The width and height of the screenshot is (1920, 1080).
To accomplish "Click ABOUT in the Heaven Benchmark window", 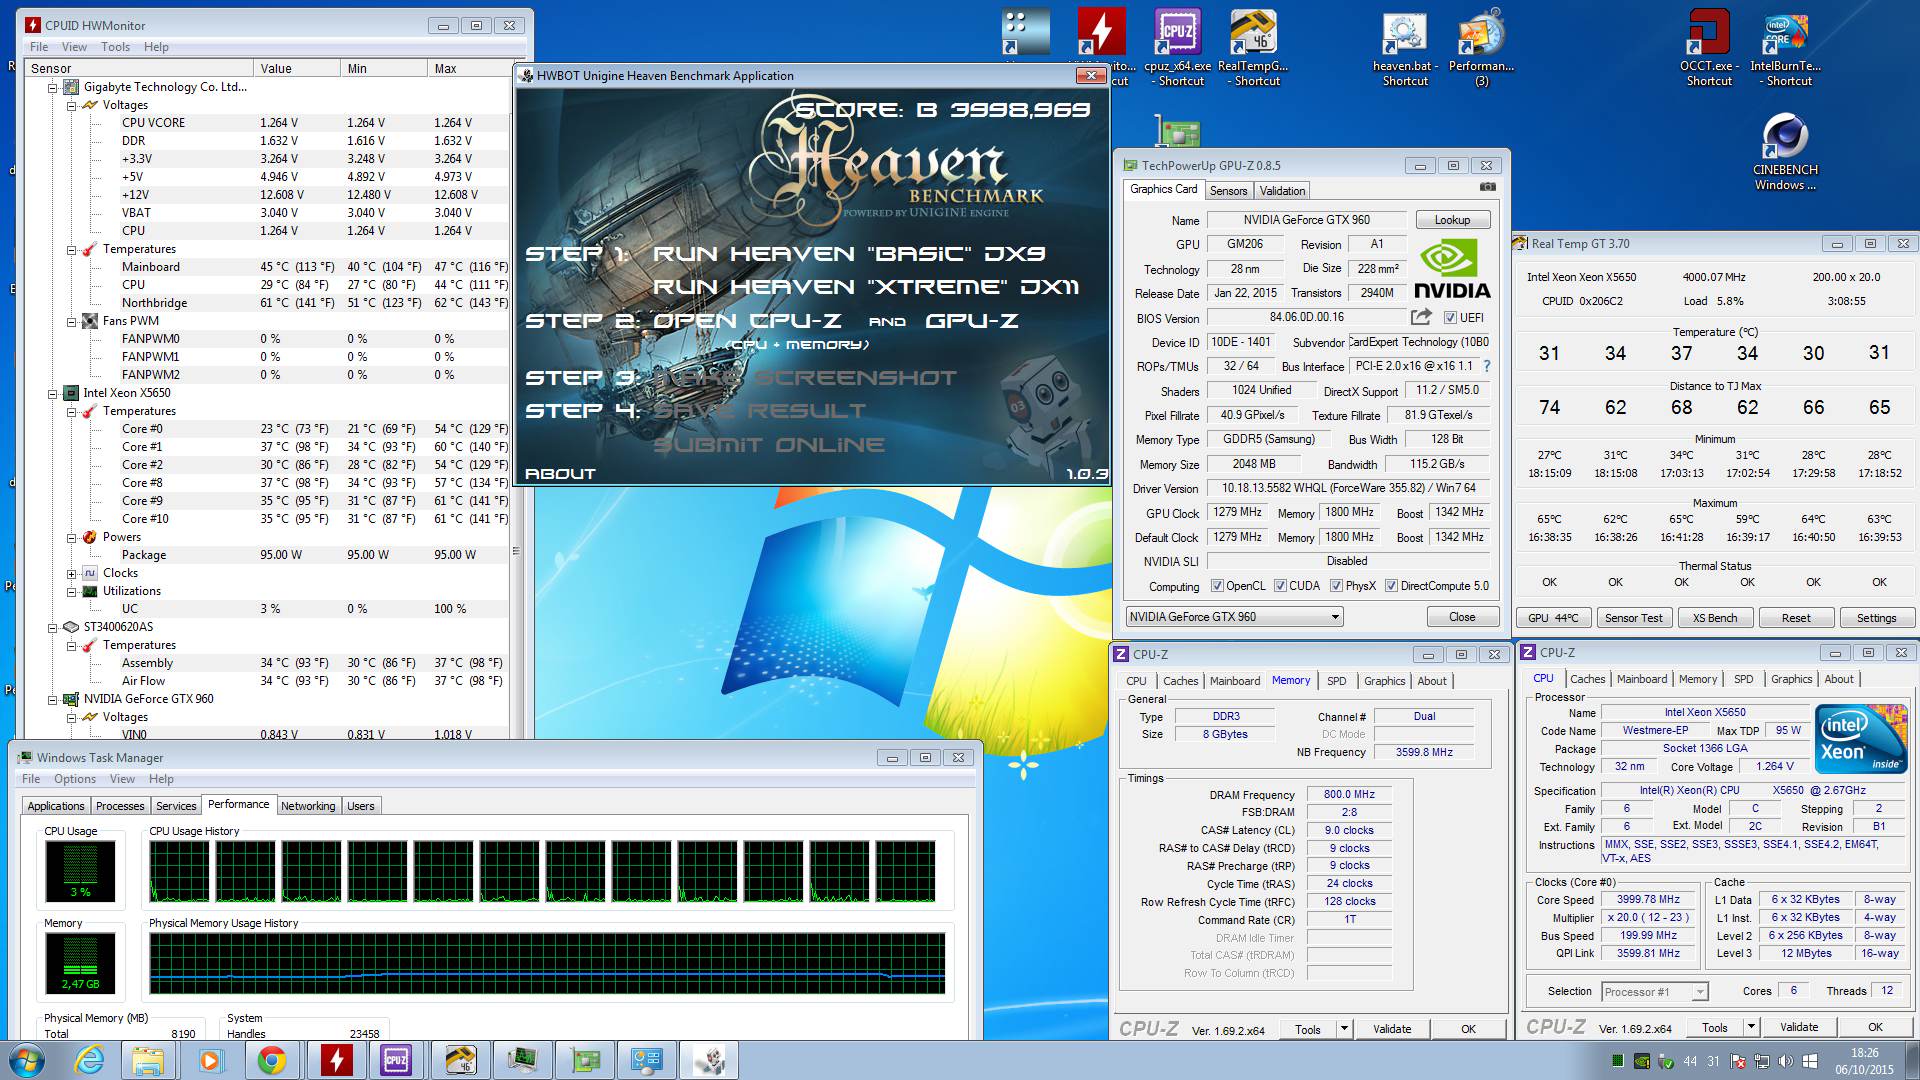I will tap(560, 474).
